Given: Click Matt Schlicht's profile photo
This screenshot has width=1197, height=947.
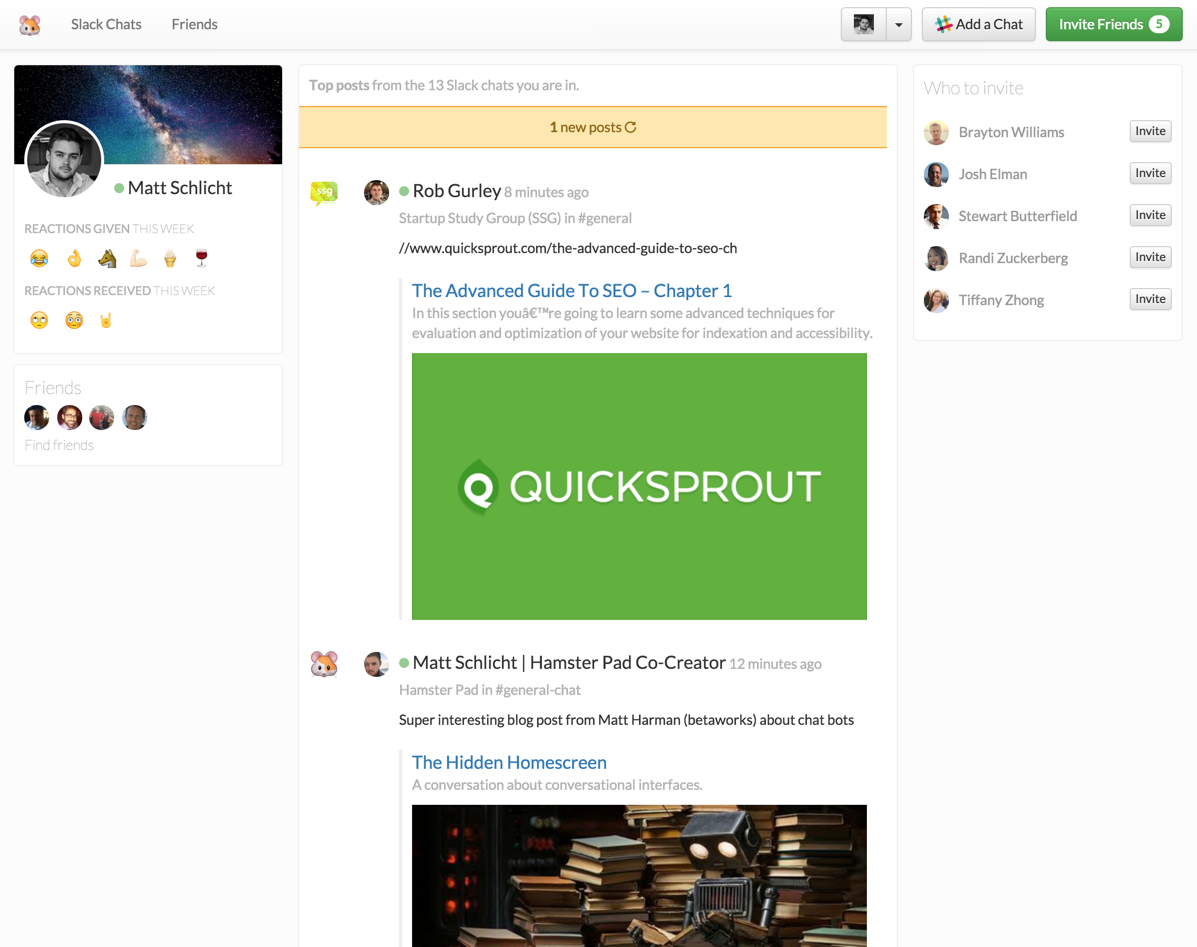Looking at the screenshot, I should [x=64, y=159].
